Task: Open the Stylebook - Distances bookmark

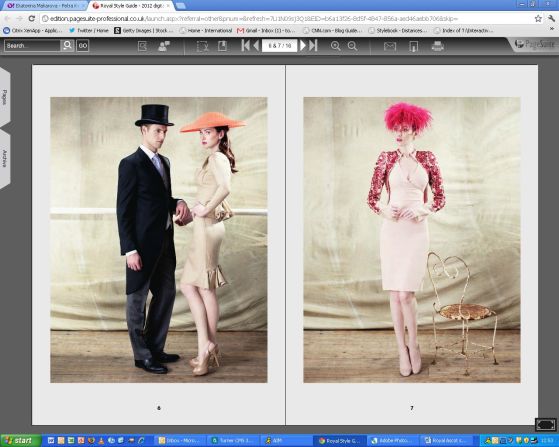Action: [398, 31]
